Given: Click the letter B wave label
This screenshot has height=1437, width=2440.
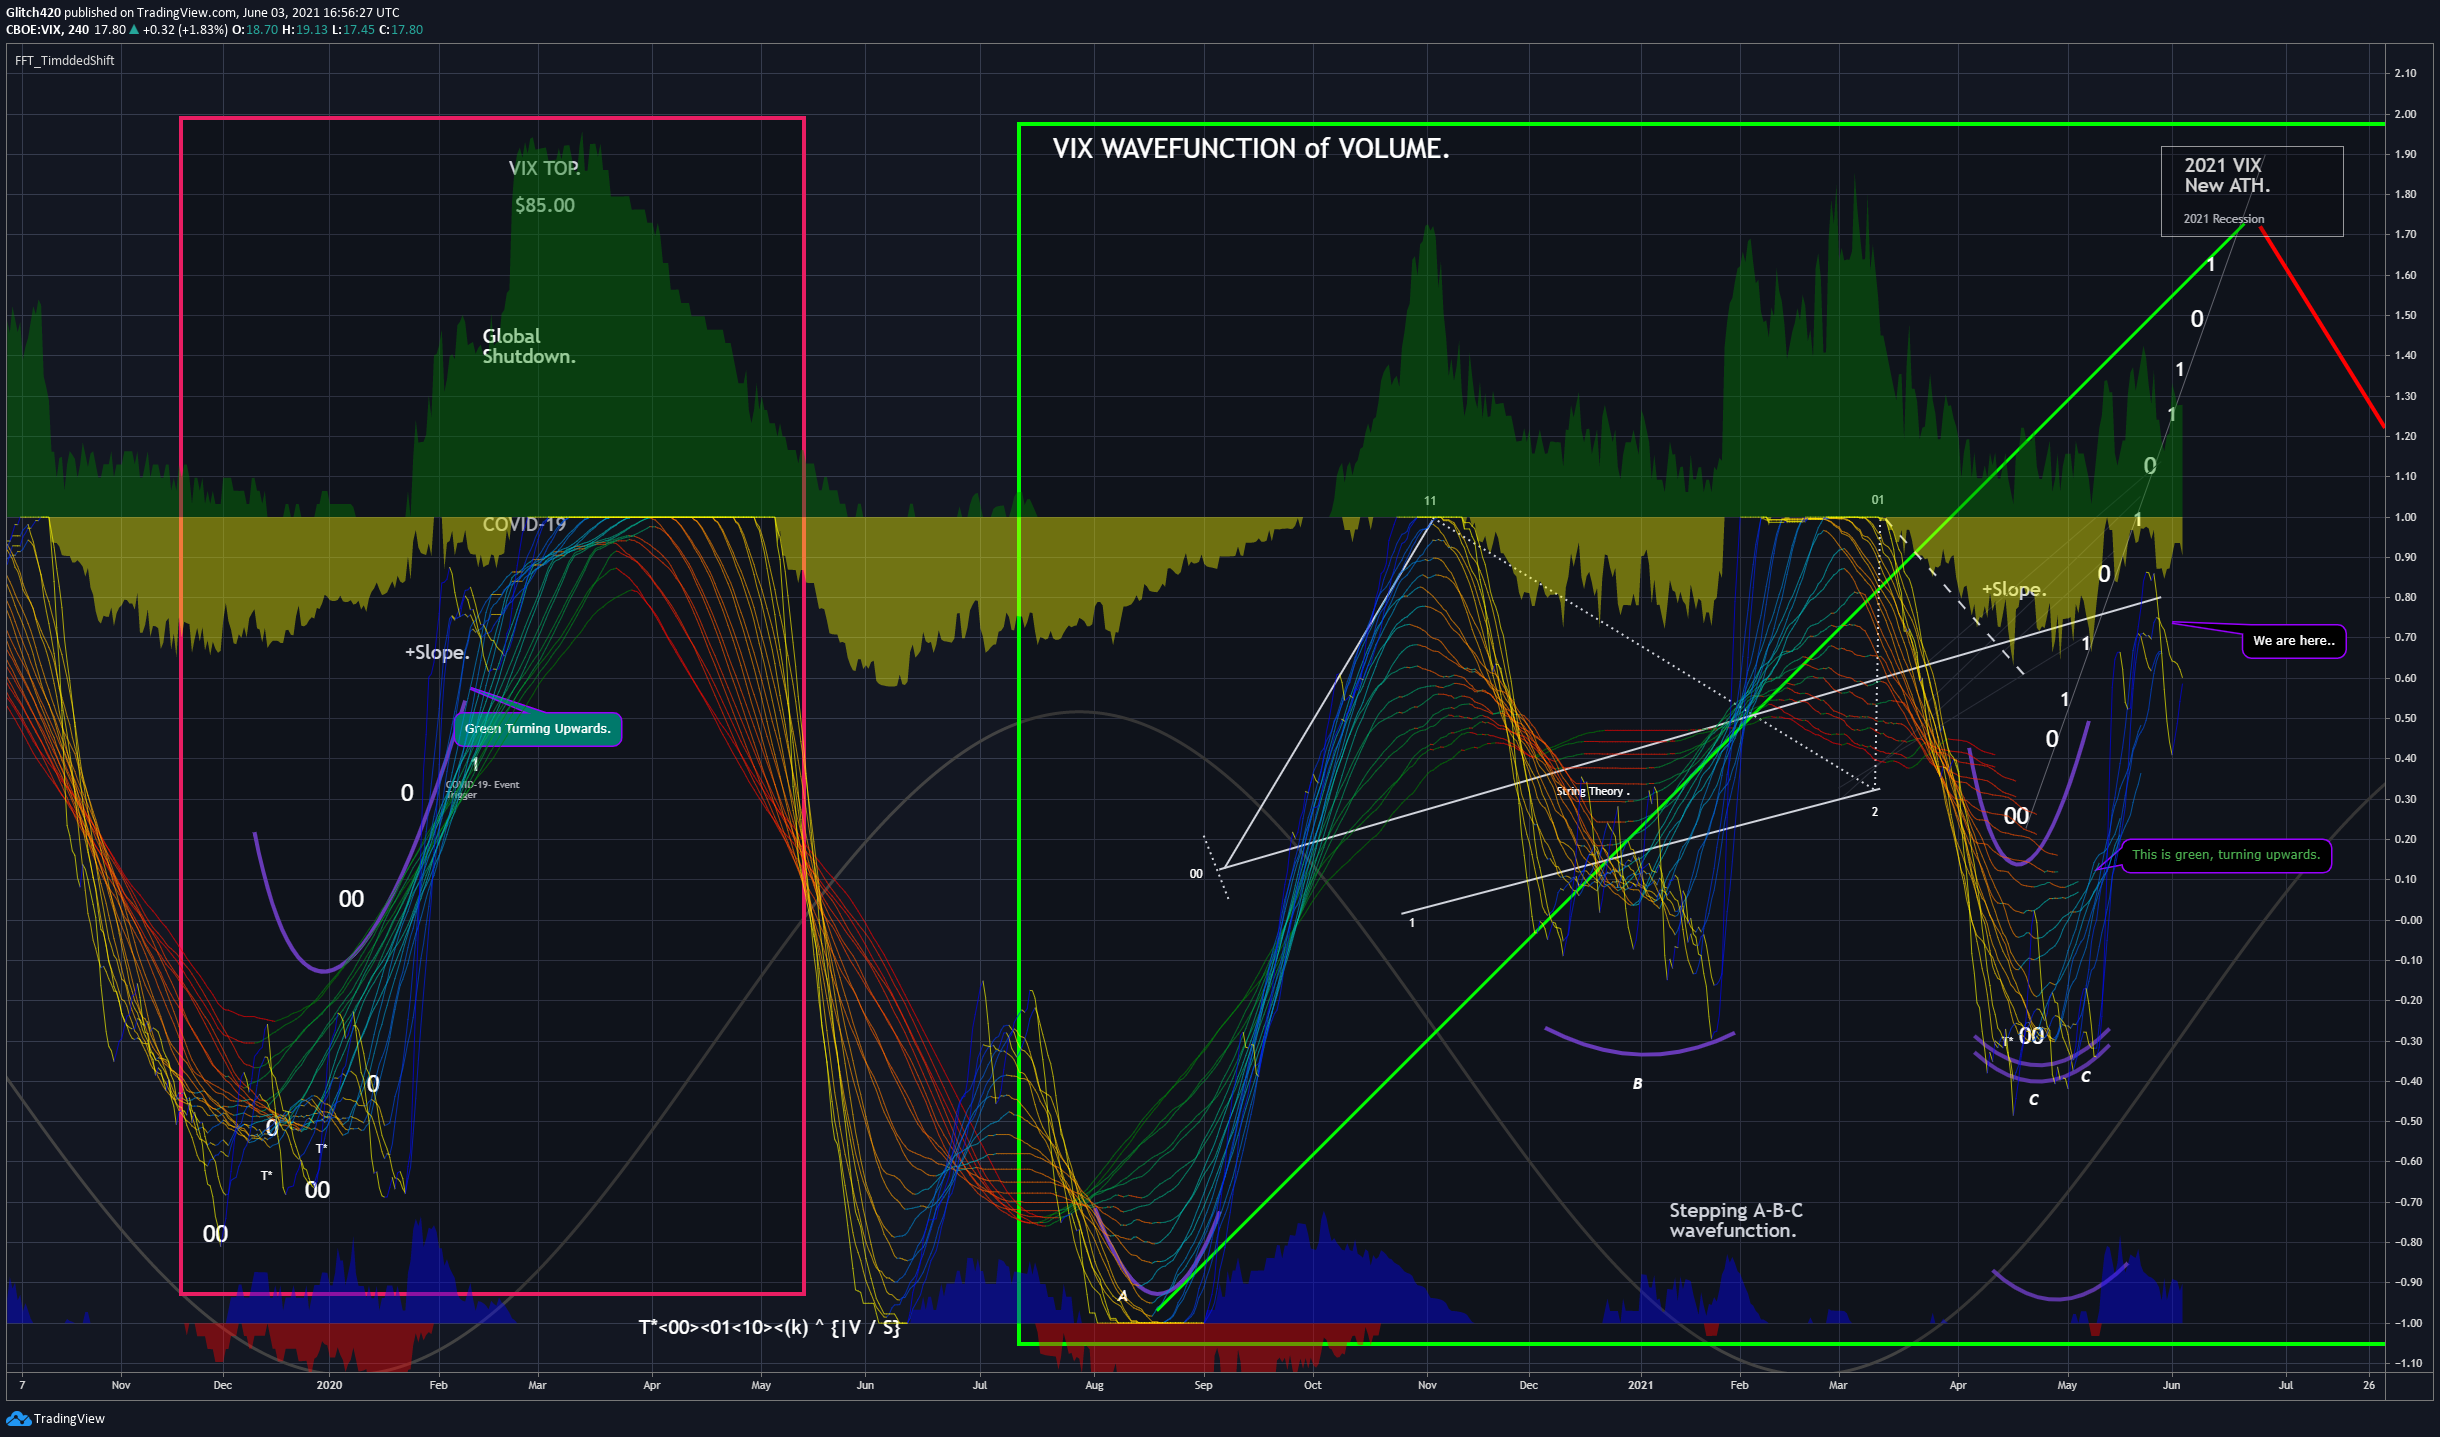Looking at the screenshot, I should pos(1637,1084).
